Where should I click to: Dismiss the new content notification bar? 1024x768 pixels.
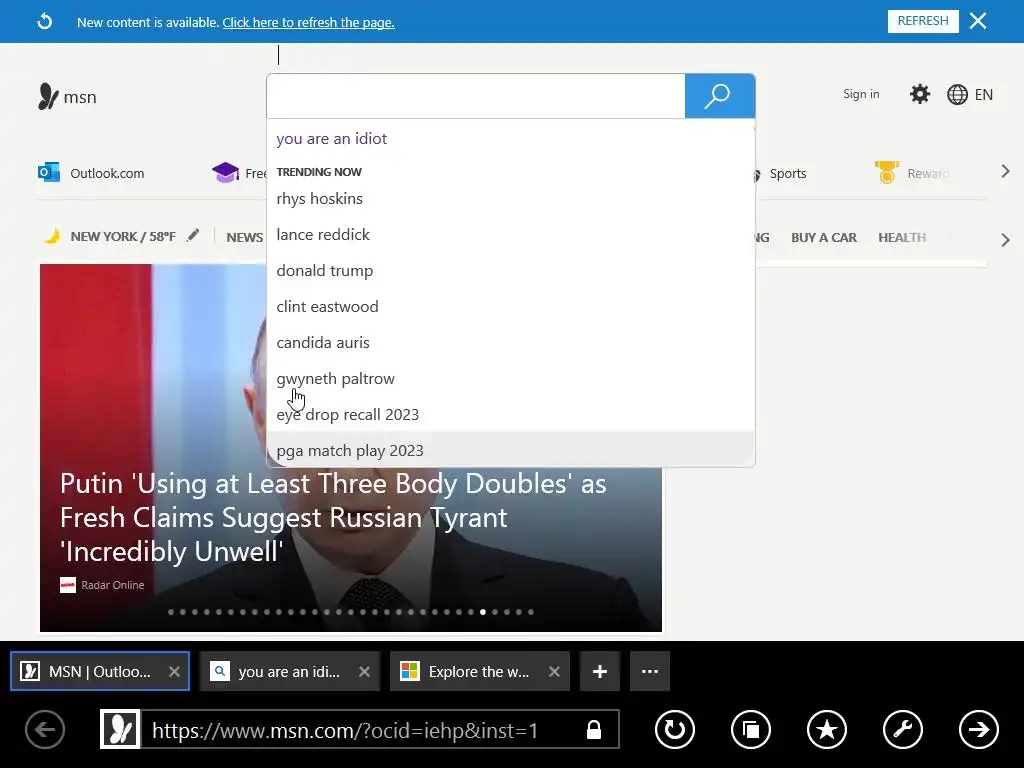[x=978, y=21]
